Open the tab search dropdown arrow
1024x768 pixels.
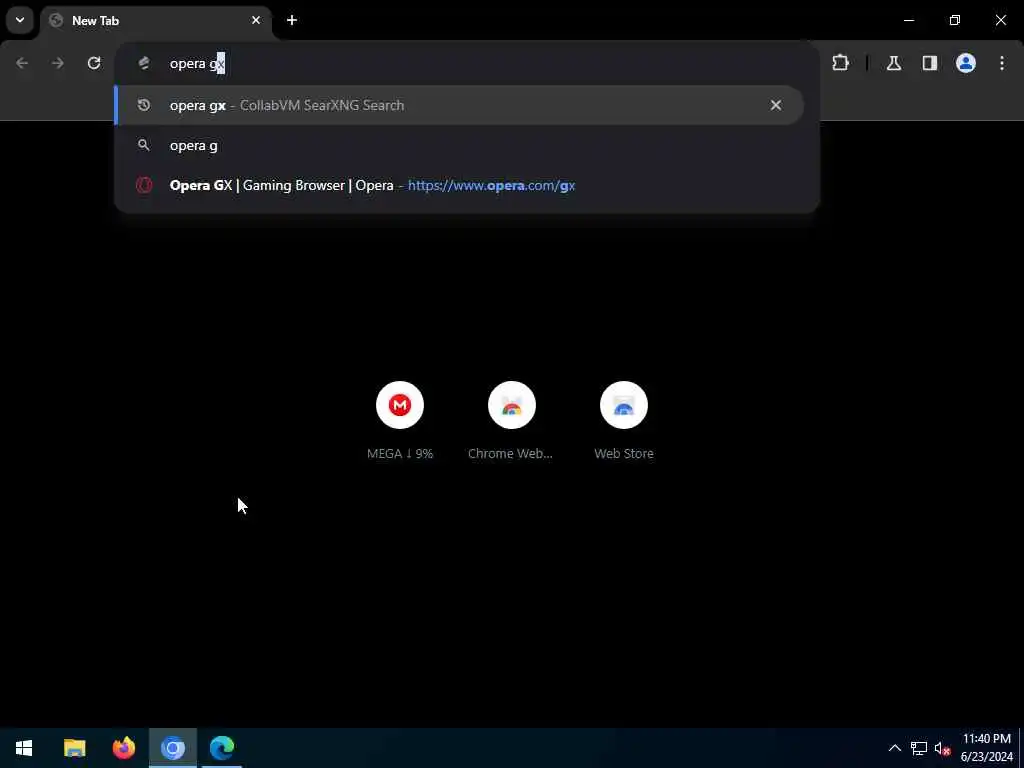pos(20,20)
